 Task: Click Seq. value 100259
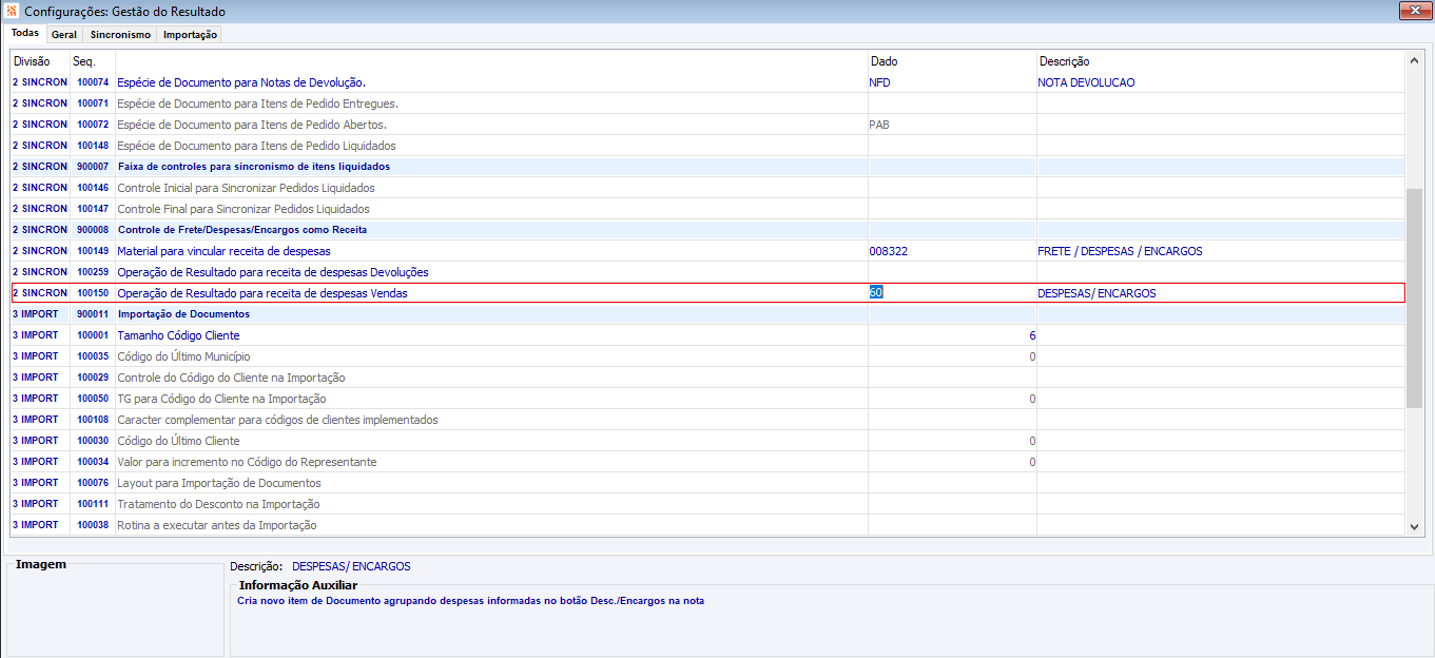[92, 272]
